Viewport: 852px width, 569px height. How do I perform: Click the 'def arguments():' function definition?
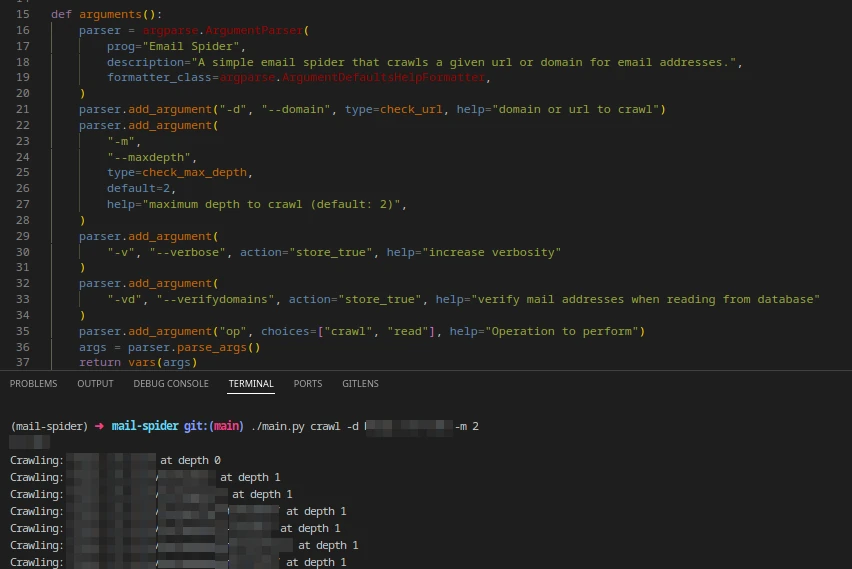tap(106, 14)
